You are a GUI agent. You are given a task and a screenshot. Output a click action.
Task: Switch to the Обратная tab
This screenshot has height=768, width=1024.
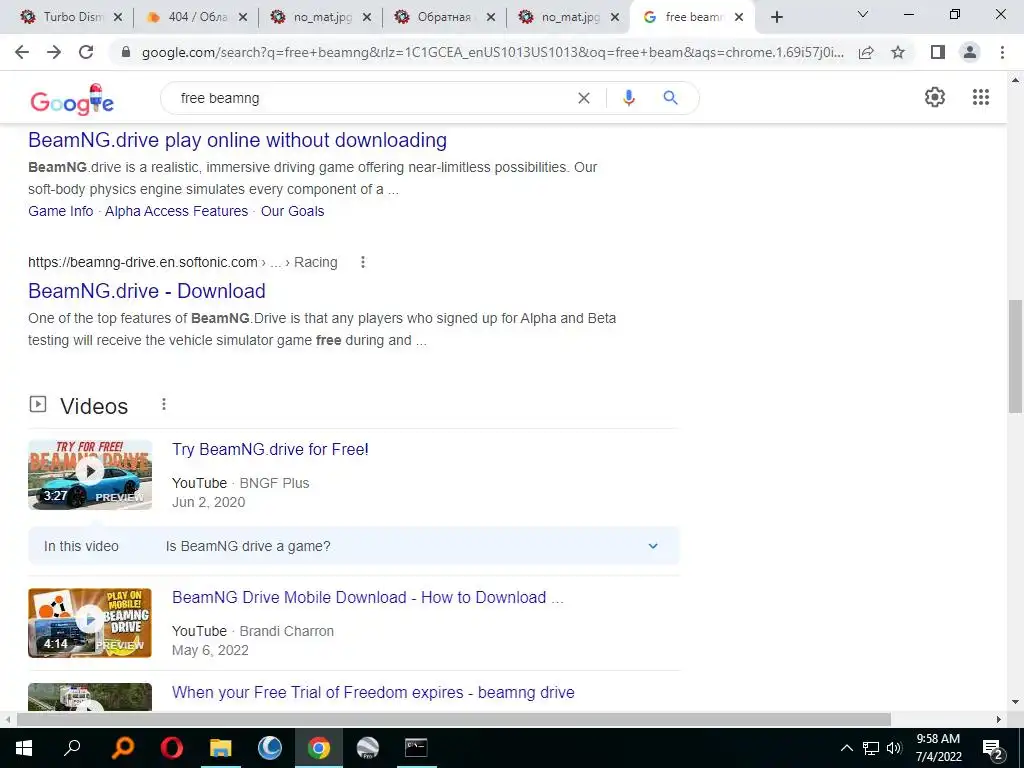(x=444, y=17)
